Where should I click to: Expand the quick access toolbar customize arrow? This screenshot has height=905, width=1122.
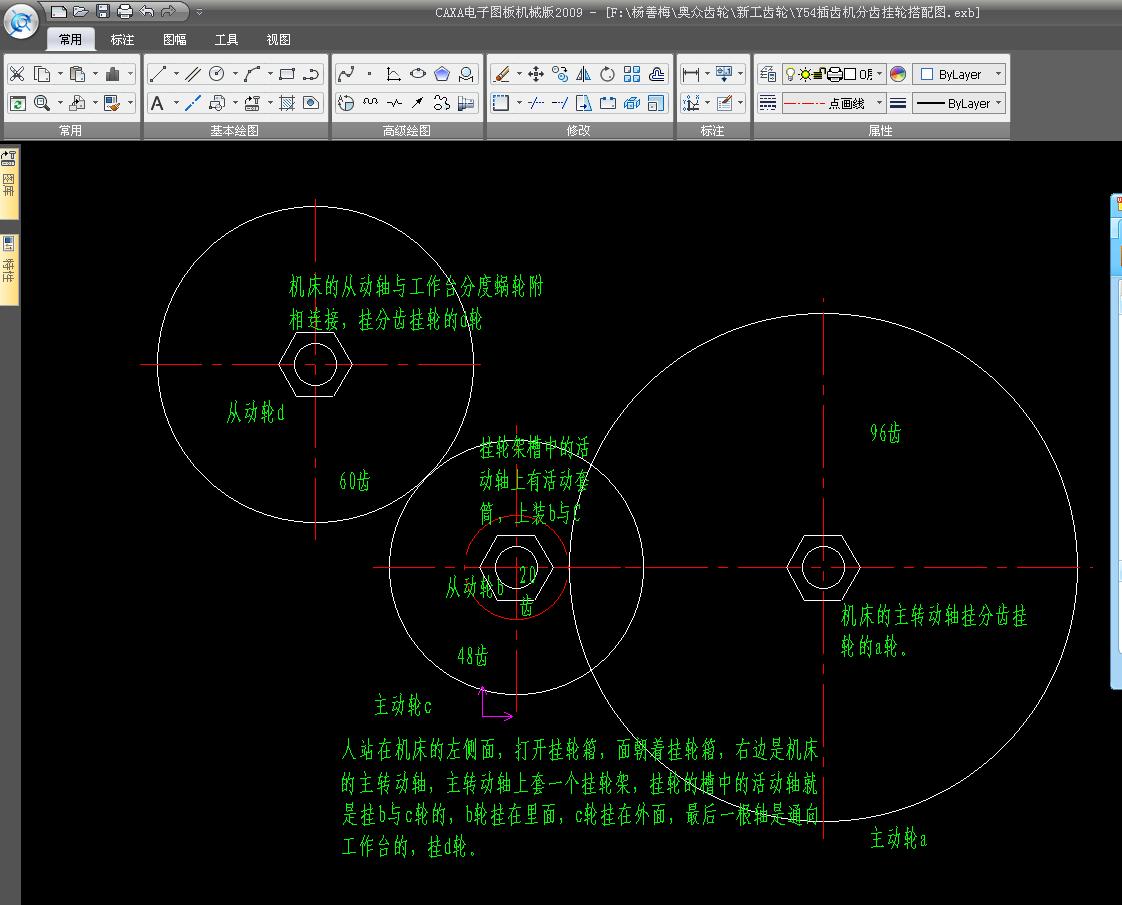200,12
